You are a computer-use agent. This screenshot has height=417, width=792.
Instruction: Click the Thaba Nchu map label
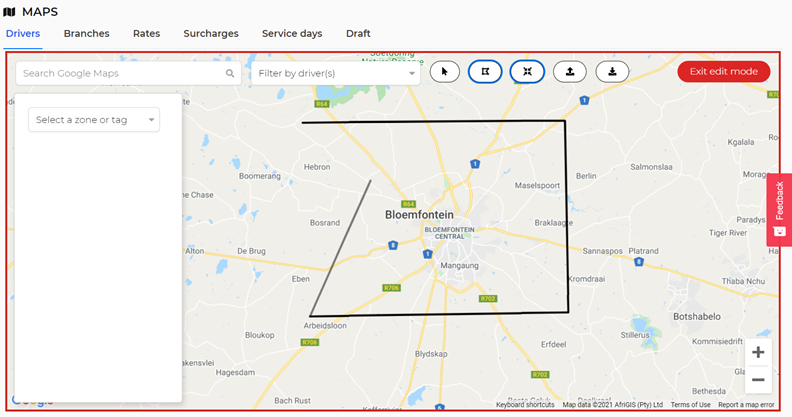[743, 281]
